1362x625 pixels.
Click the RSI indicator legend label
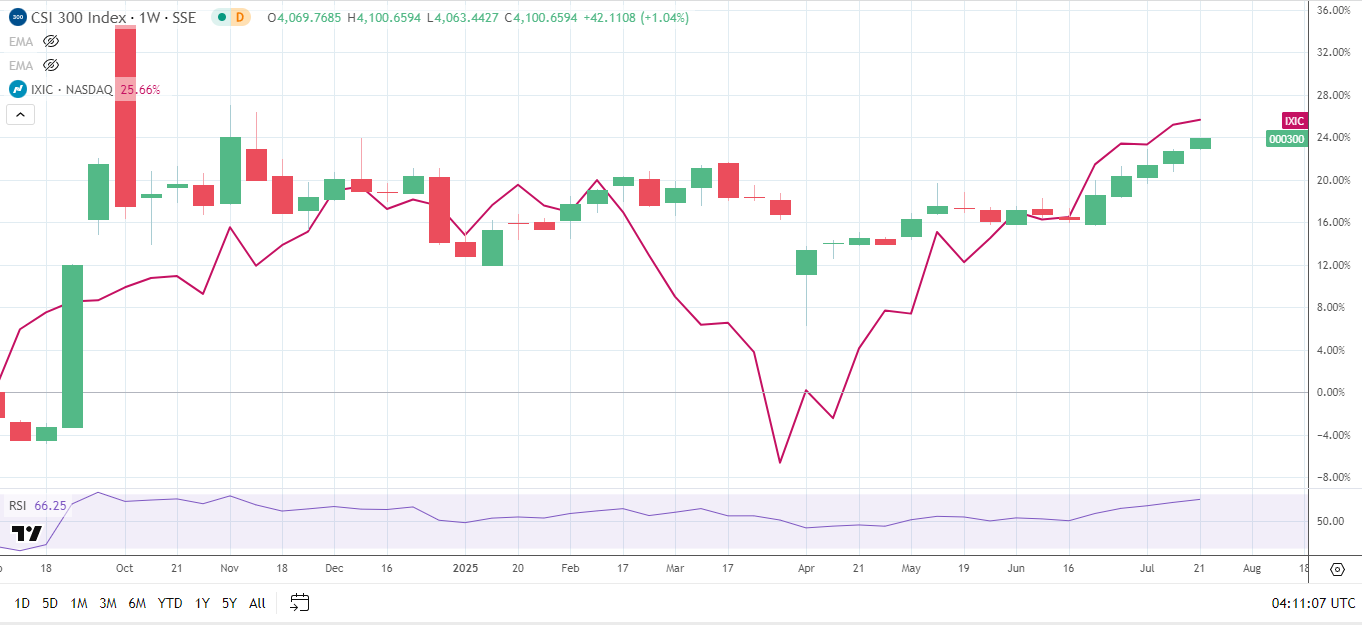click(x=18, y=505)
